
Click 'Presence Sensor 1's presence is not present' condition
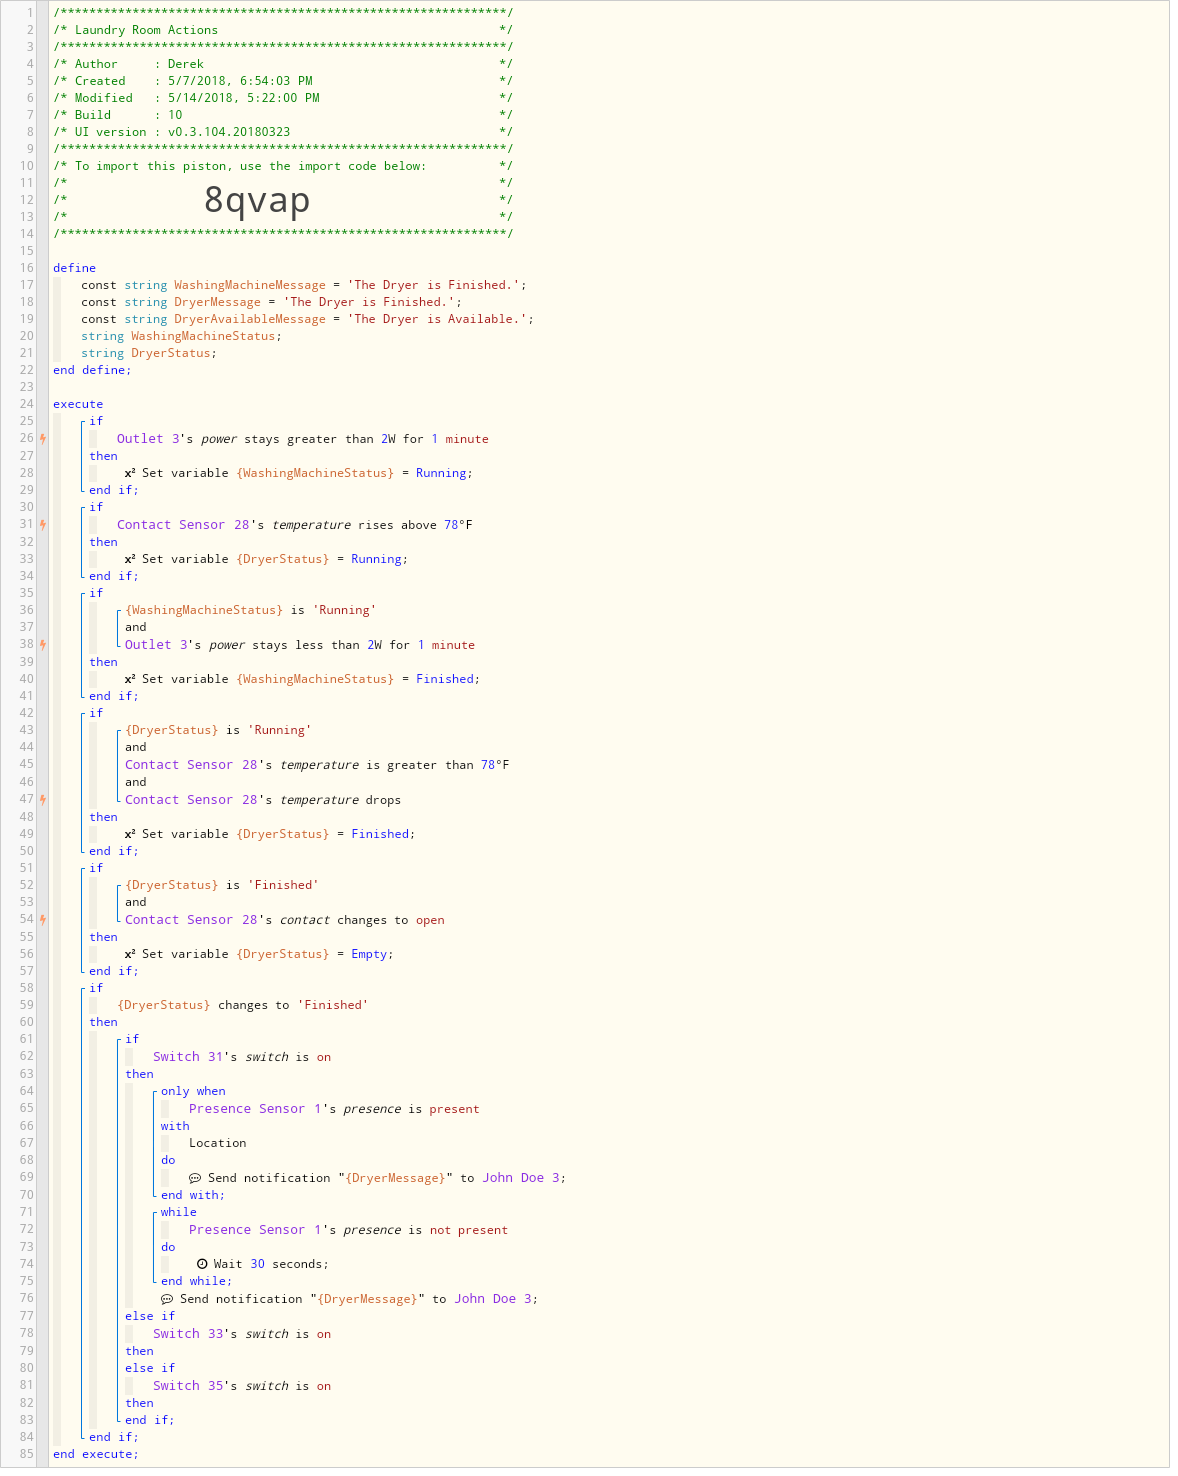tap(348, 1230)
